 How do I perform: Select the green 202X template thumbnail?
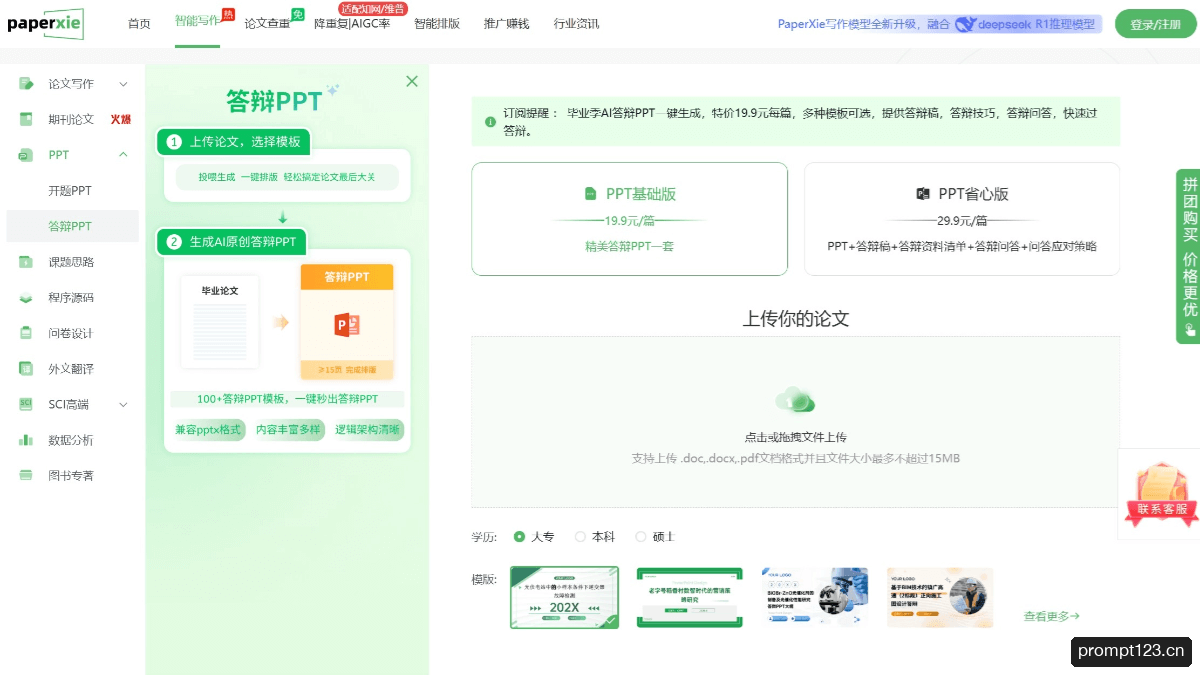pos(565,598)
